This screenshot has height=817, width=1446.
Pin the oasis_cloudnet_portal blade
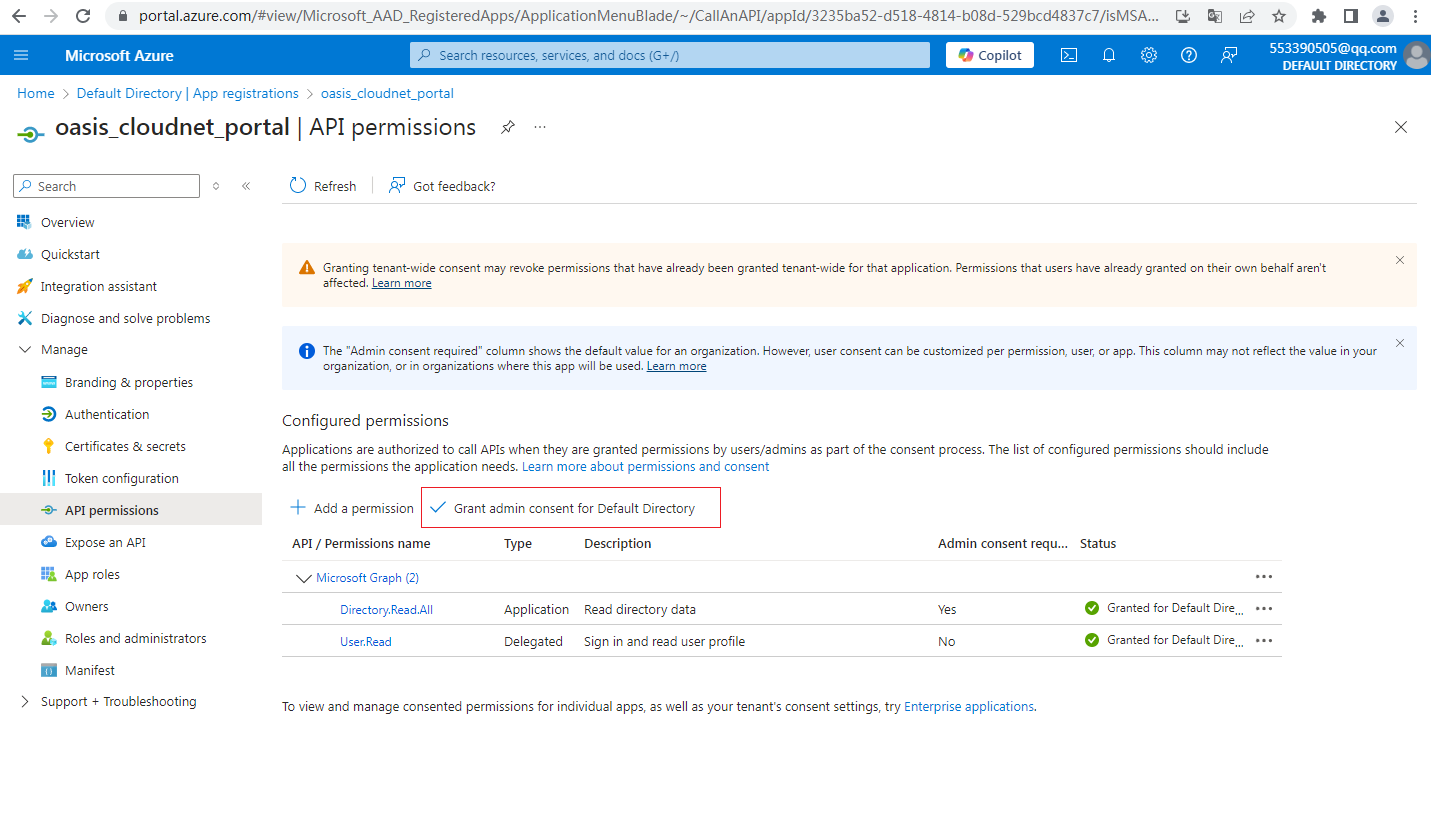tap(508, 127)
